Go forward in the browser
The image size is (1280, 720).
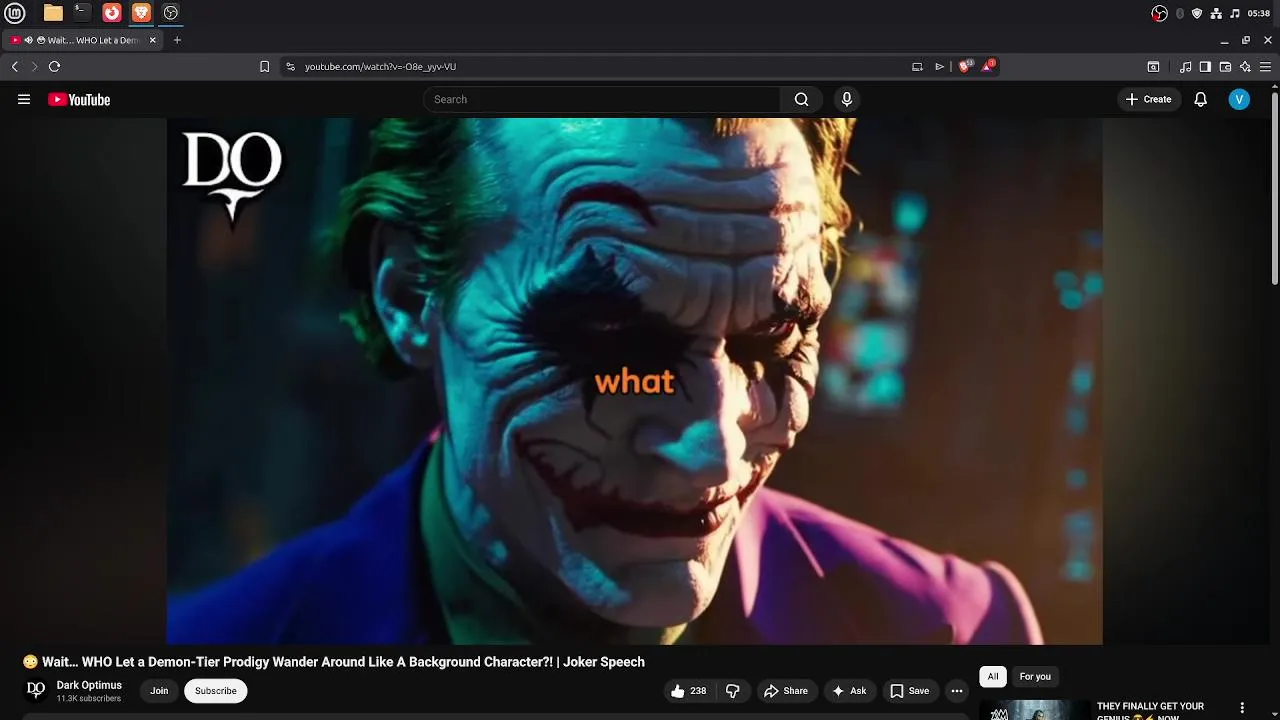coord(34,66)
